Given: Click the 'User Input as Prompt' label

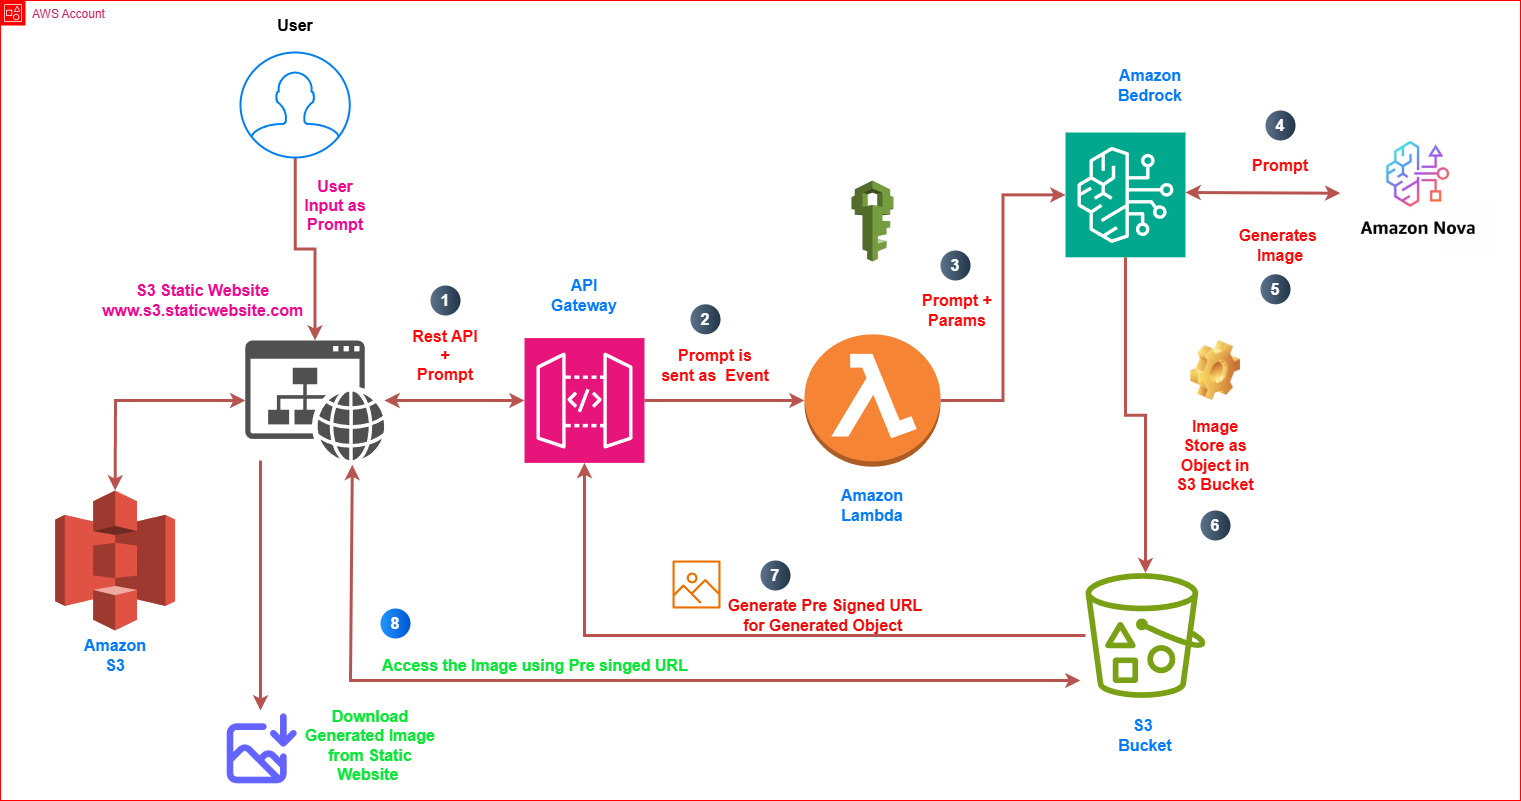Looking at the screenshot, I should click(335, 205).
